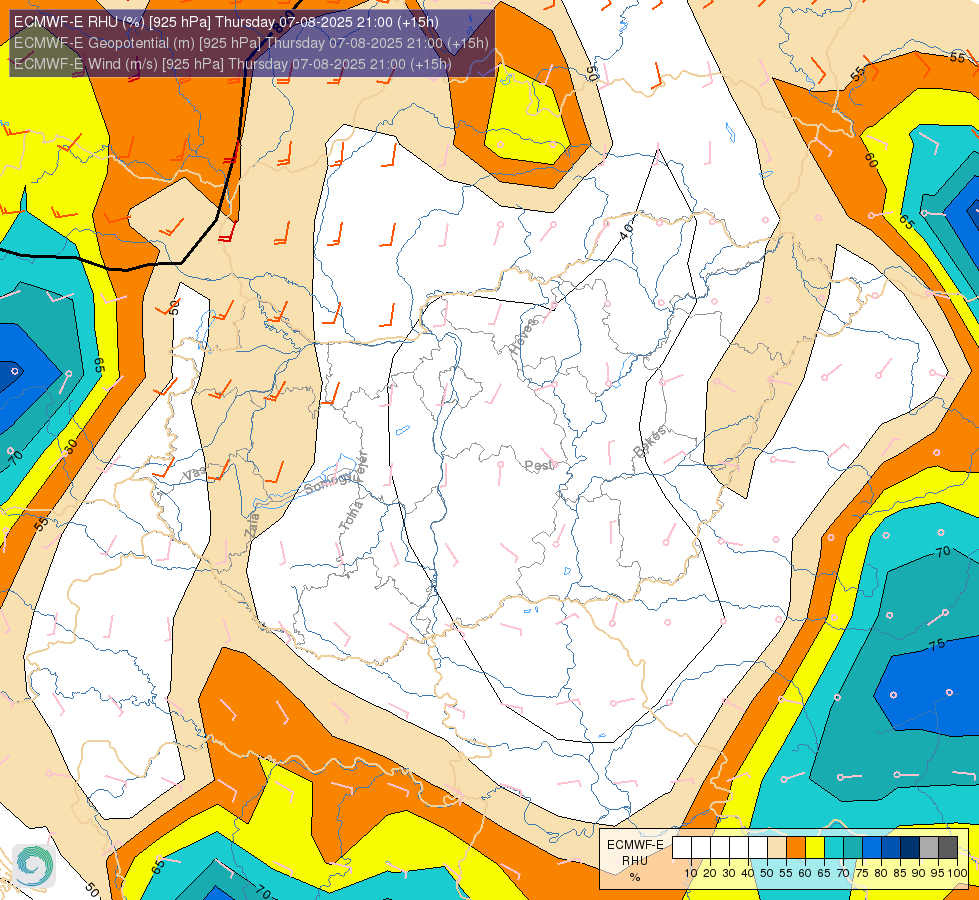The width and height of the screenshot is (979, 900).
Task: Click the swirl logo icon in the bottom-left corner
Action: [34, 866]
